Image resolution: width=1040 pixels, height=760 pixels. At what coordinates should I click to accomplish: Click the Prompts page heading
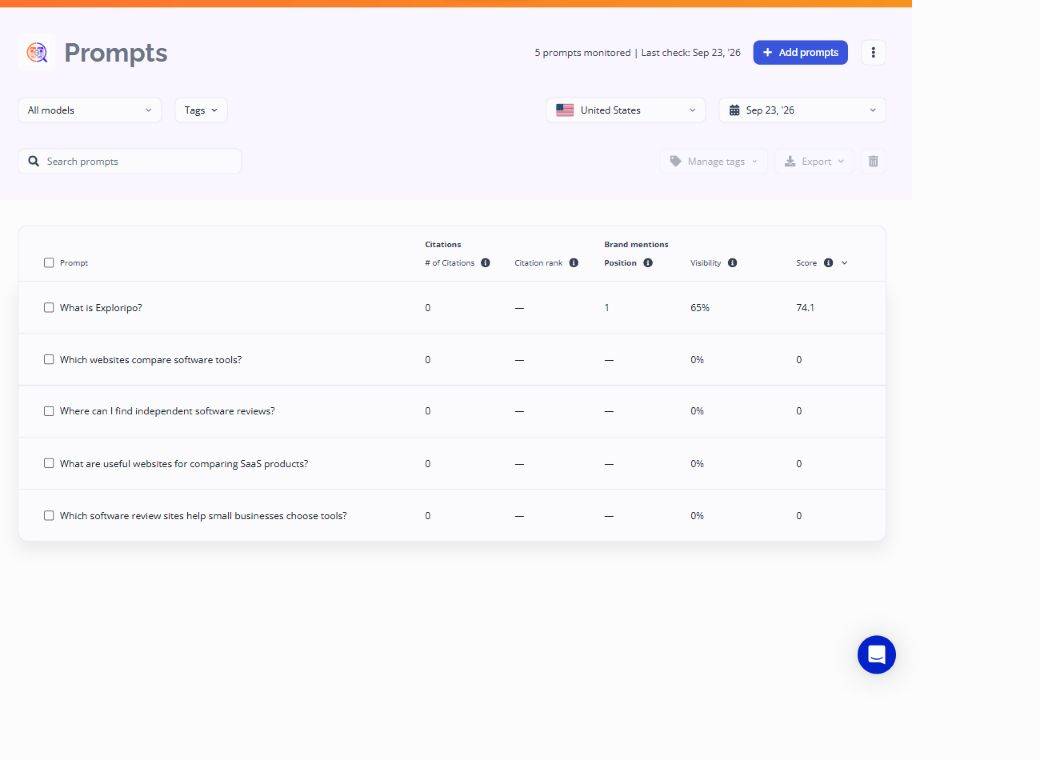pos(115,52)
